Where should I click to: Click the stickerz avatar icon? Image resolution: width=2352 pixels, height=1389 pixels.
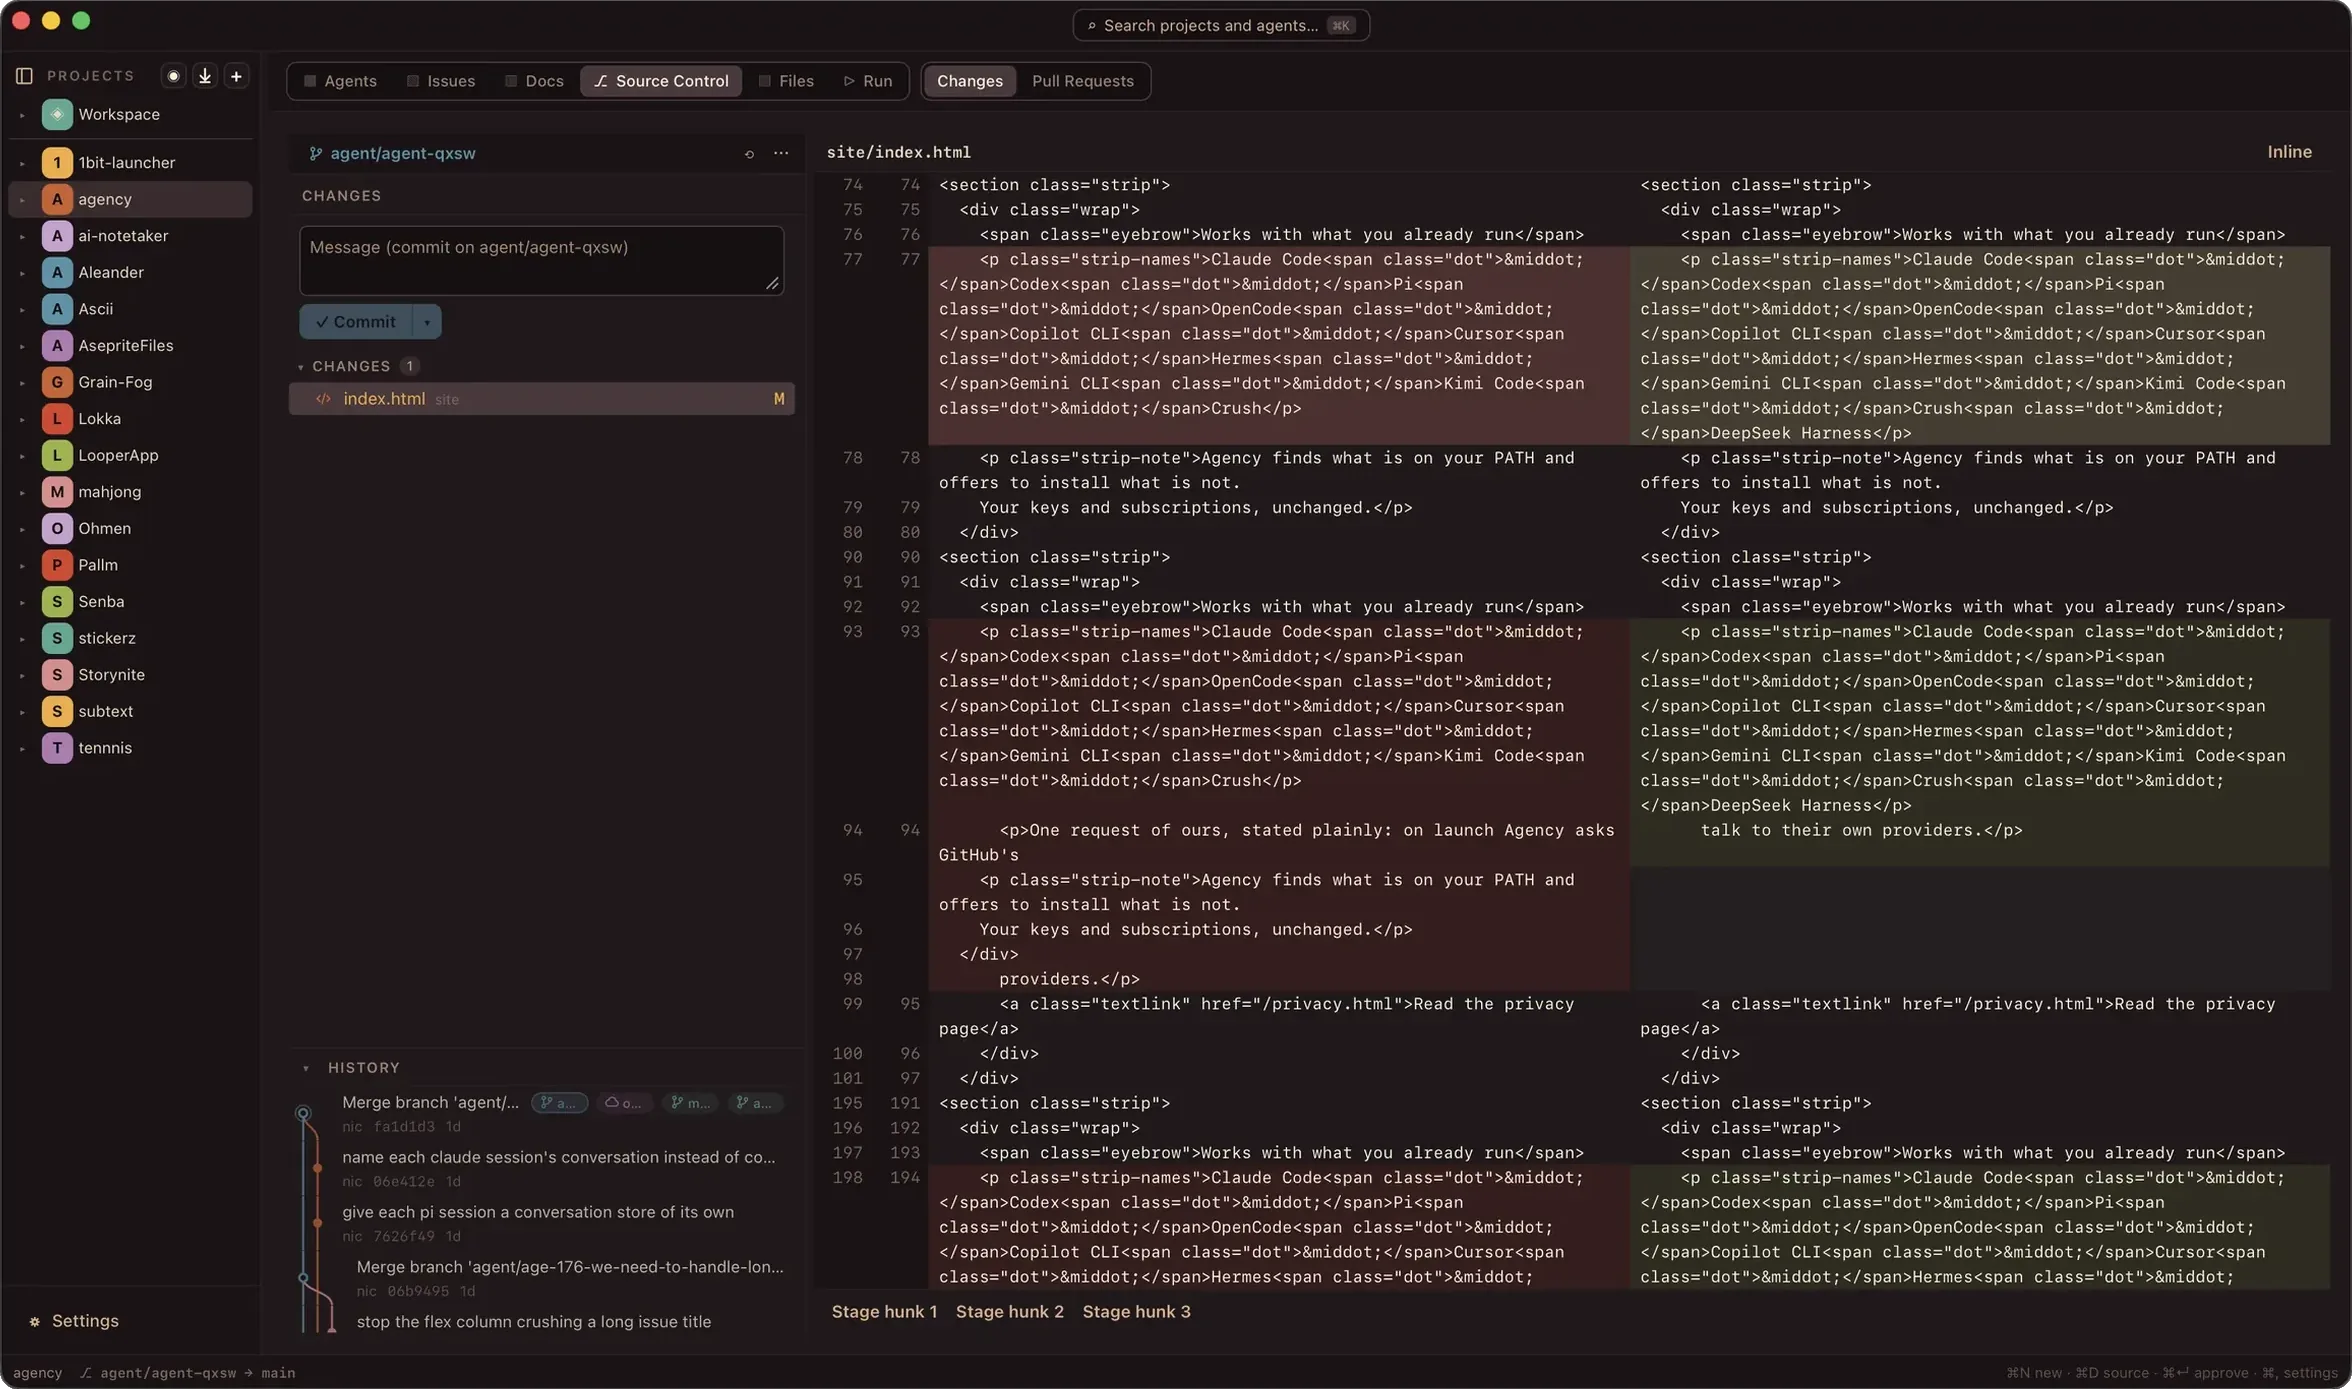pyautogui.click(x=57, y=638)
